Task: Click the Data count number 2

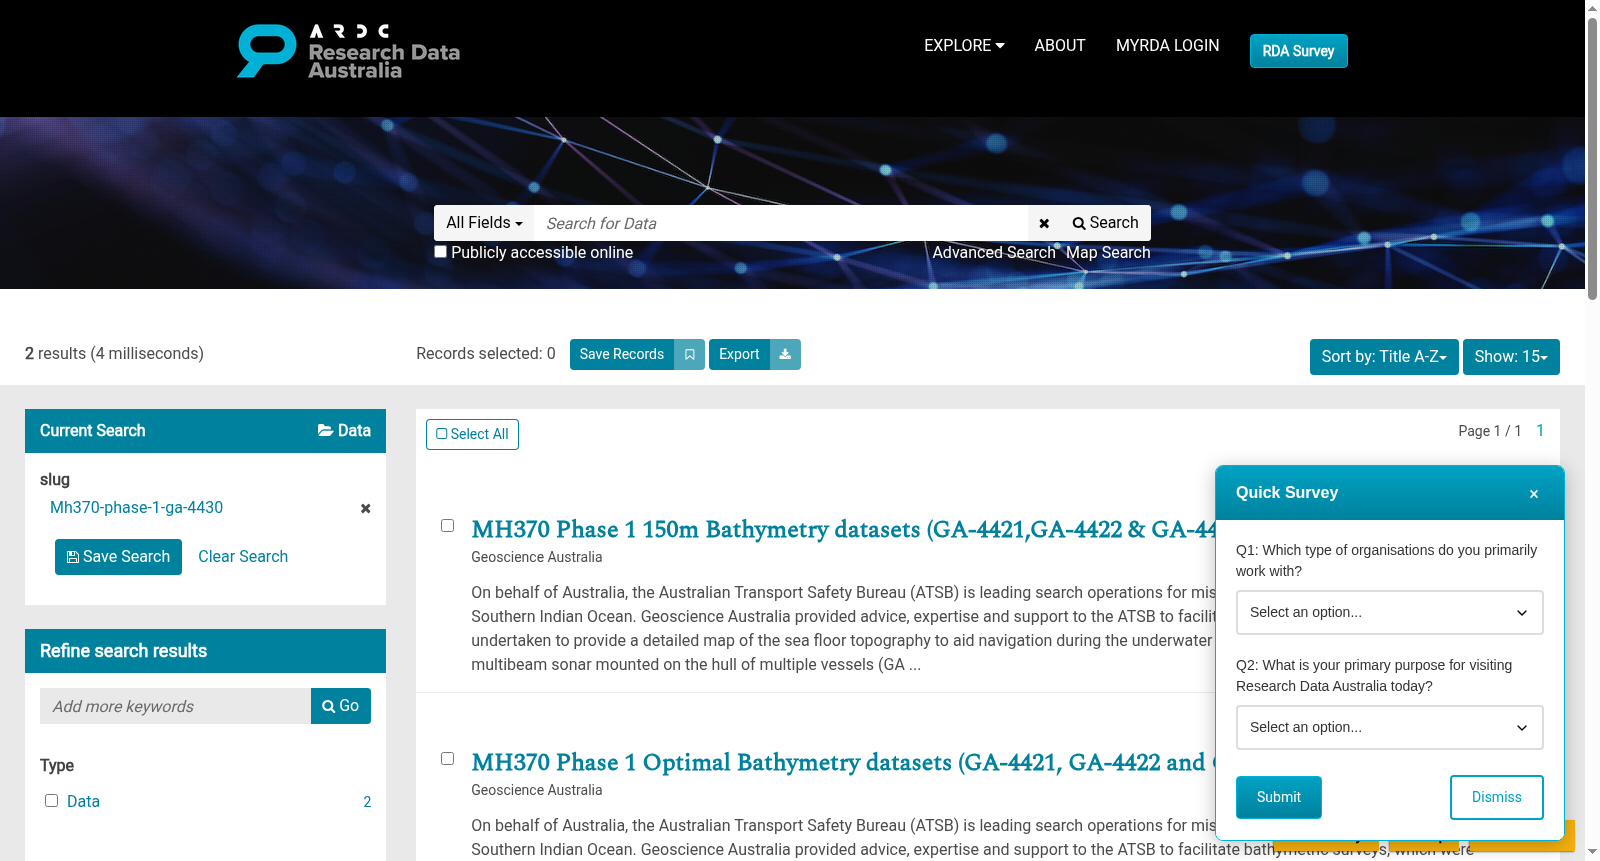Action: pyautogui.click(x=367, y=802)
